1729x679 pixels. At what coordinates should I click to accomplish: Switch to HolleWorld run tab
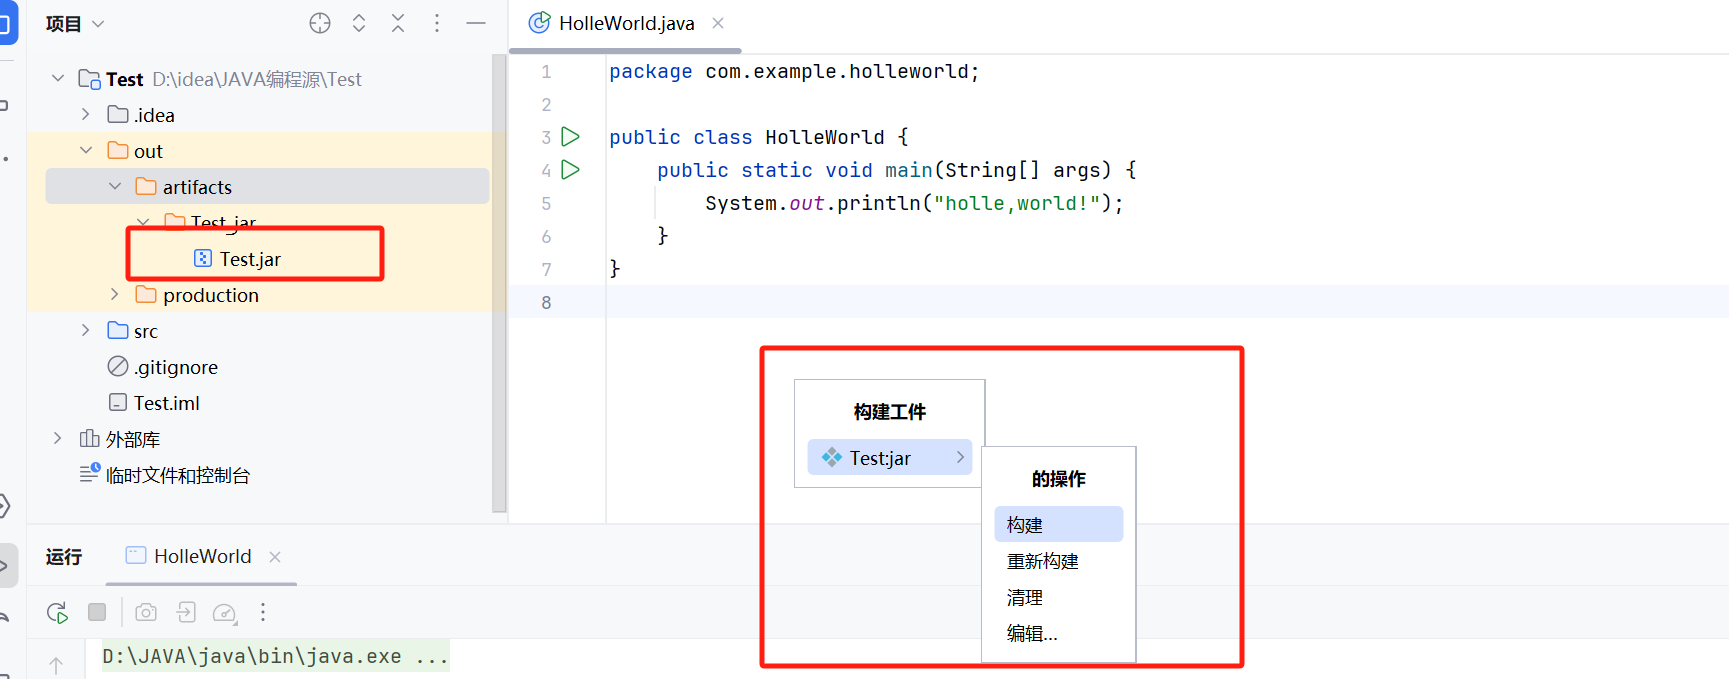pos(202,556)
